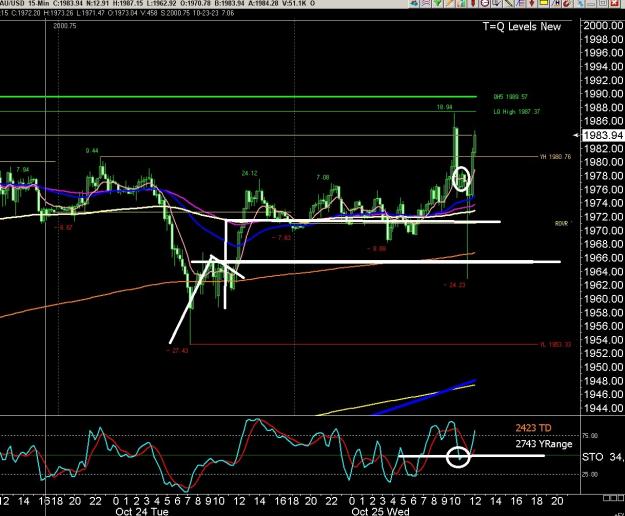Click the 'RH5 1989.57' level label

coord(510,97)
